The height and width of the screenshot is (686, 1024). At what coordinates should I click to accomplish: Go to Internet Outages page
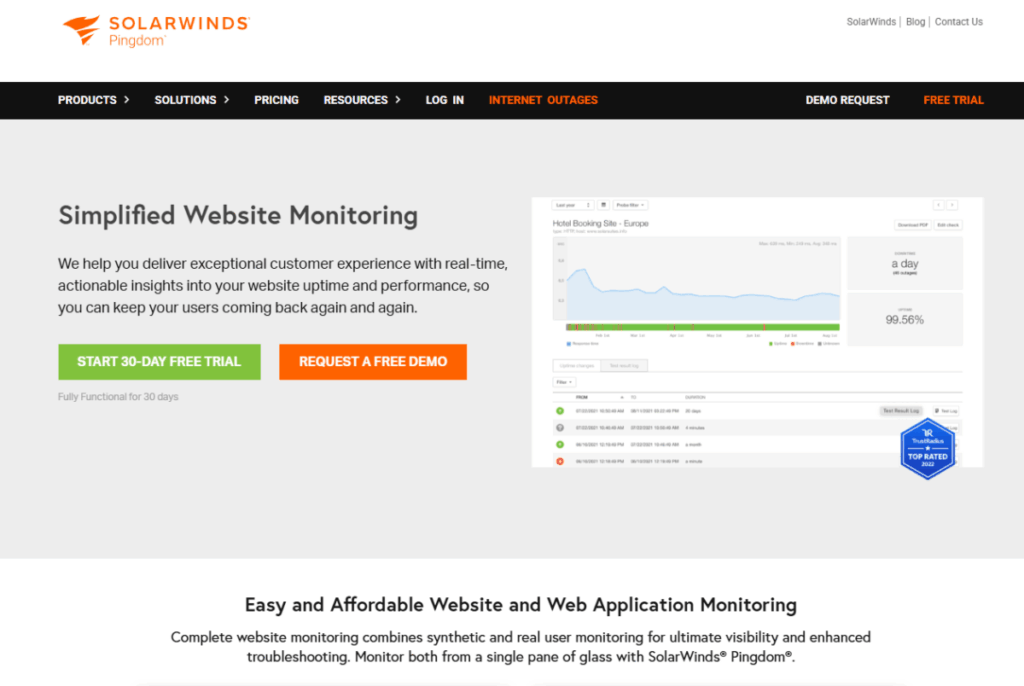coord(543,100)
